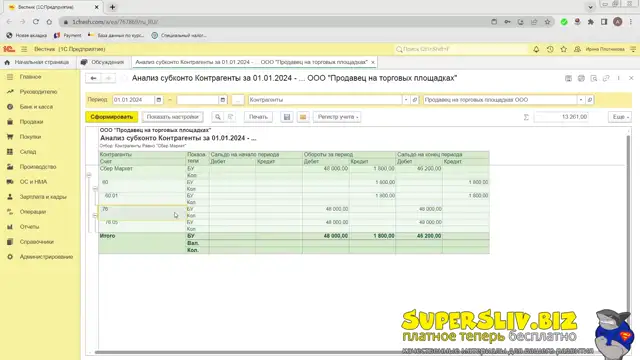Collapse account 76 group in report
The height and width of the screenshot is (360, 640).
95,215
